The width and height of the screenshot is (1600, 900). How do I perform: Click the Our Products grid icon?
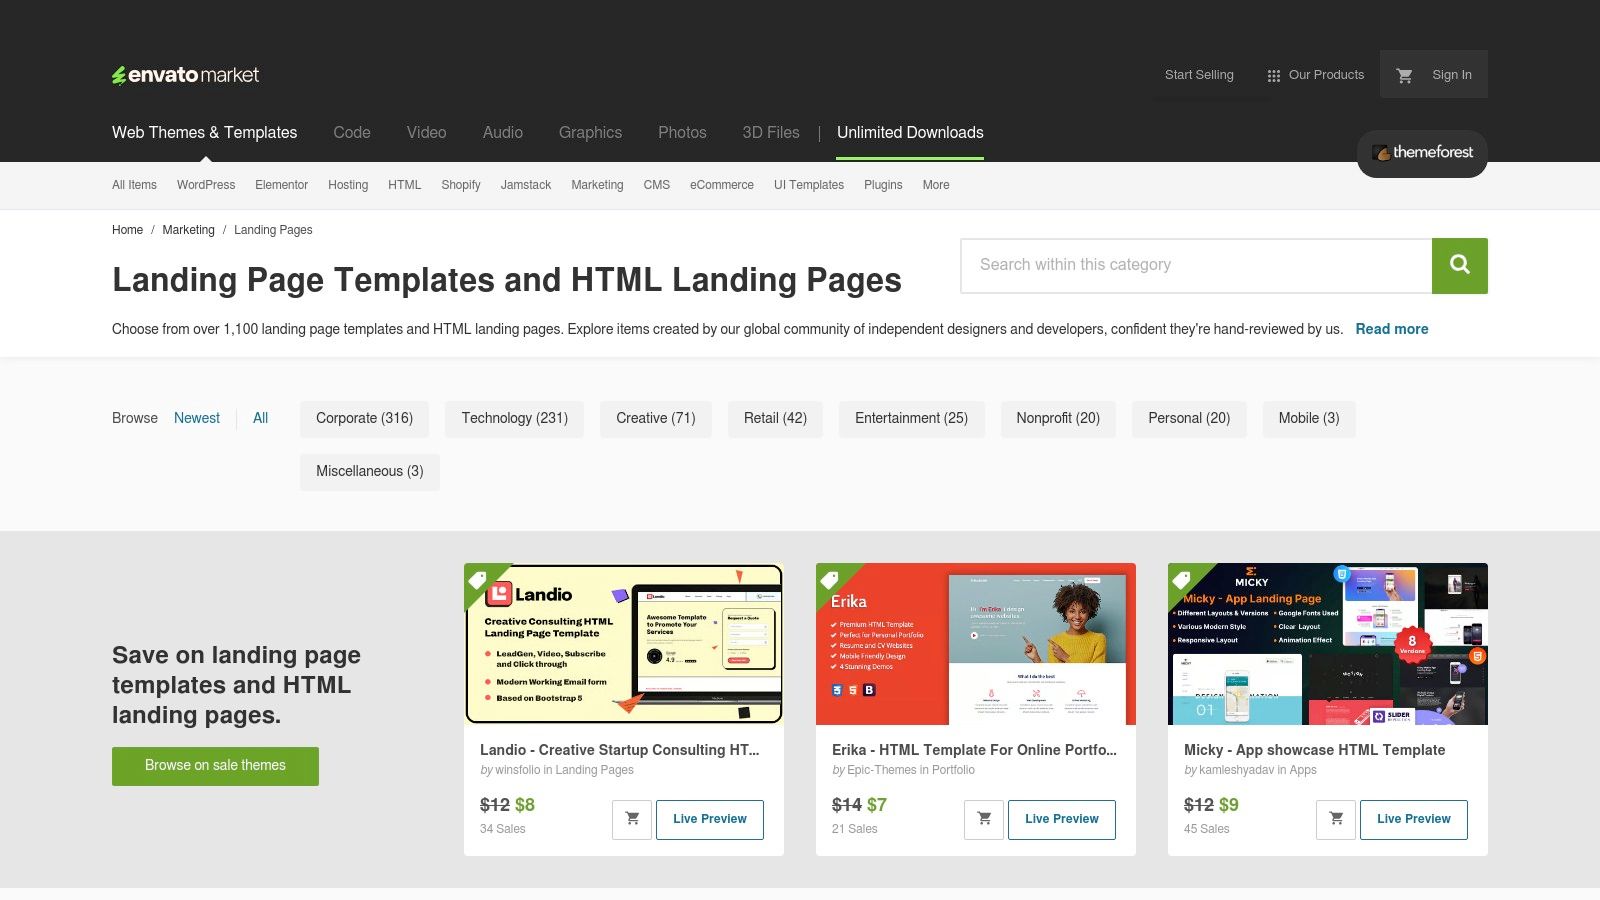[1273, 74]
